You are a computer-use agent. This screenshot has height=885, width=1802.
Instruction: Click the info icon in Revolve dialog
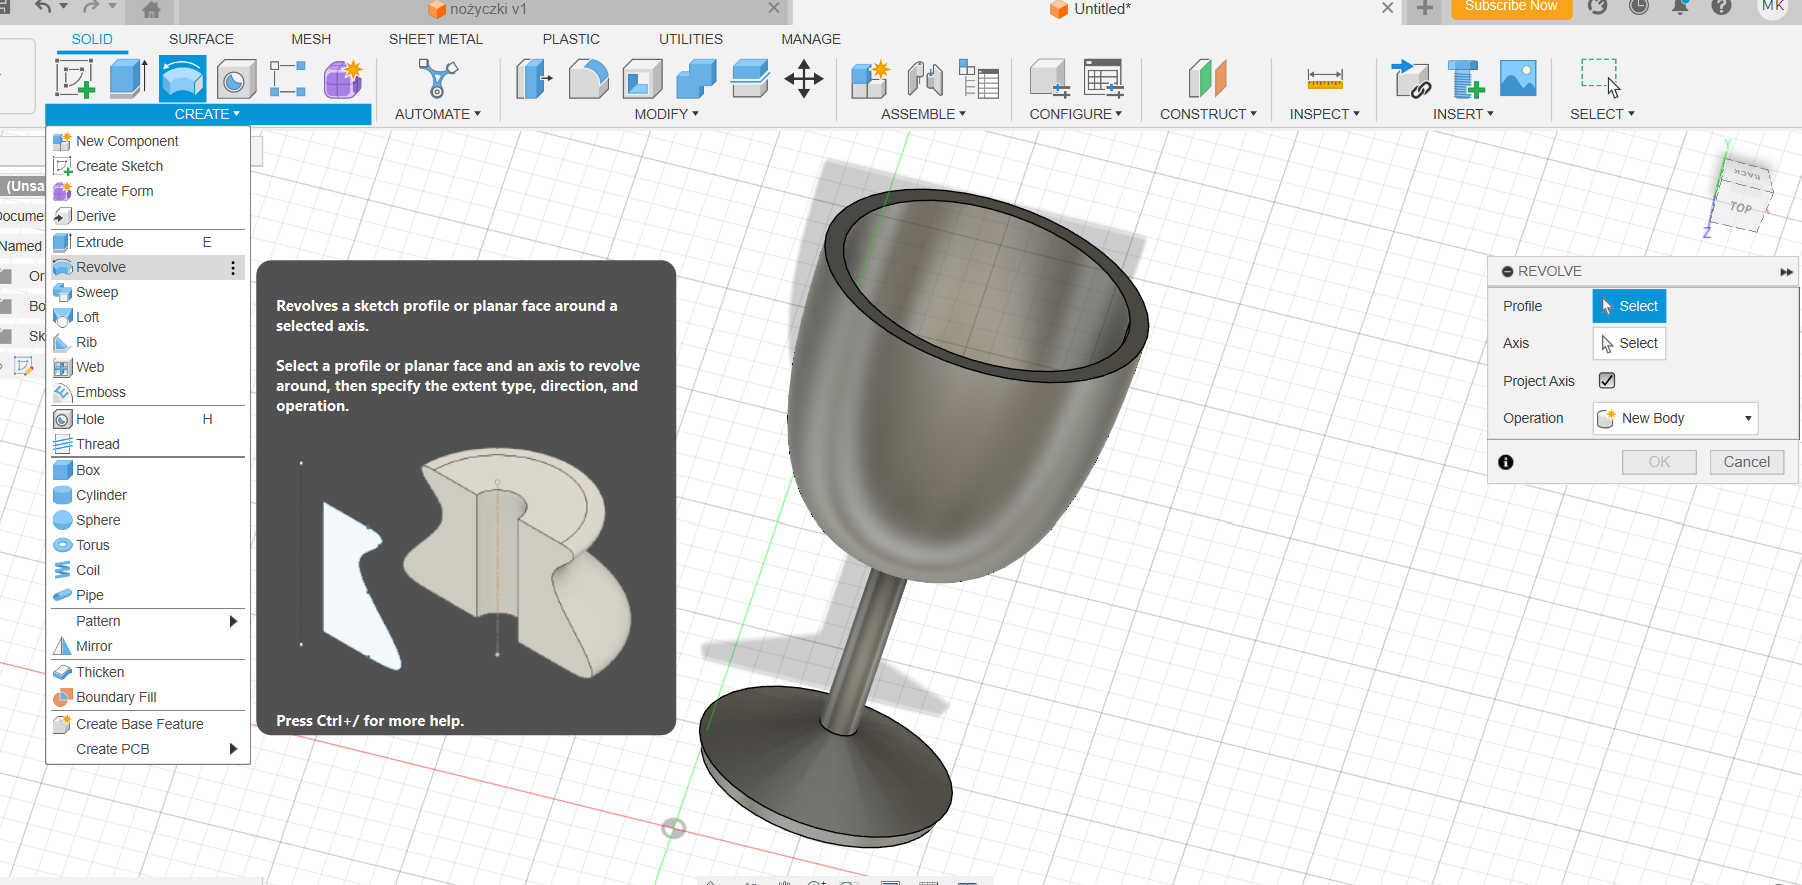[1506, 462]
